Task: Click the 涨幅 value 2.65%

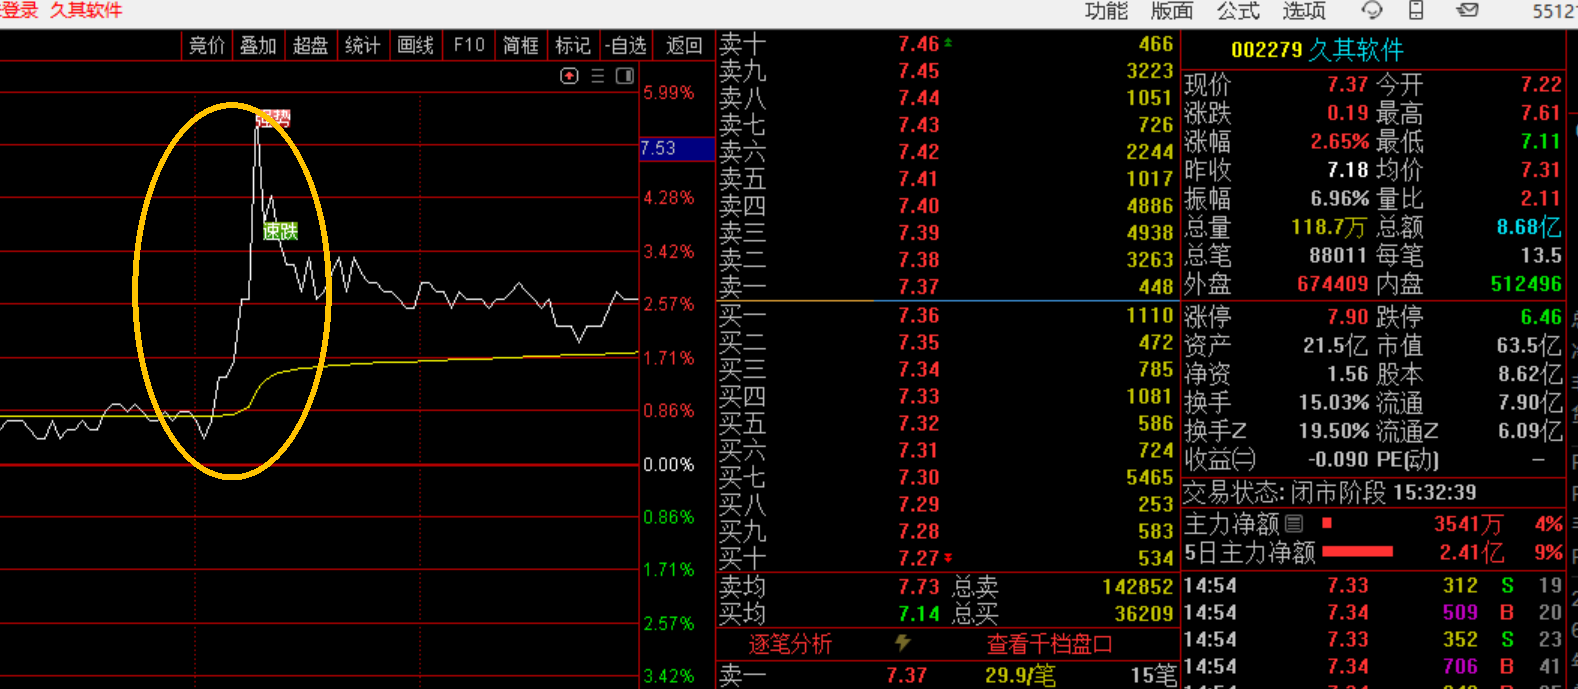Action: (1340, 142)
